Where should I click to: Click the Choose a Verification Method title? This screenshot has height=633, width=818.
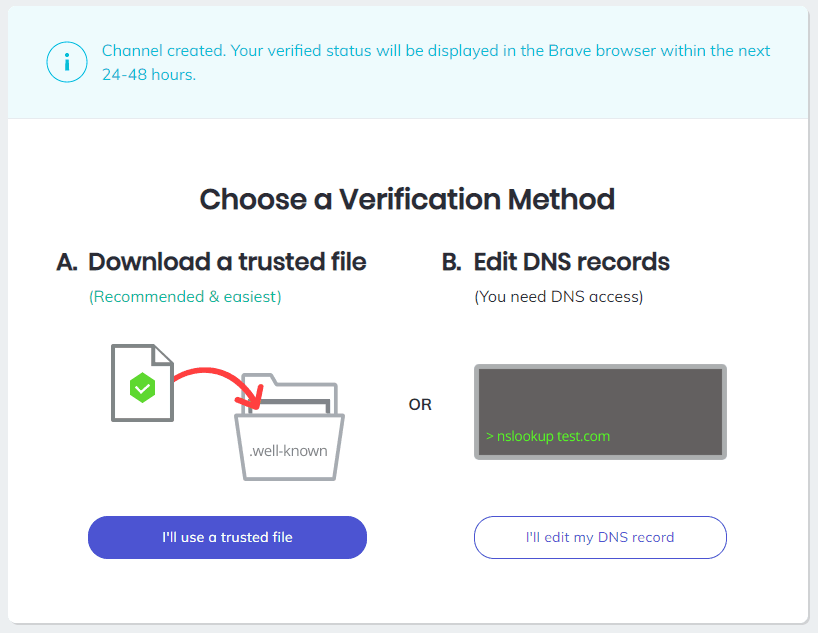pyautogui.click(x=407, y=199)
